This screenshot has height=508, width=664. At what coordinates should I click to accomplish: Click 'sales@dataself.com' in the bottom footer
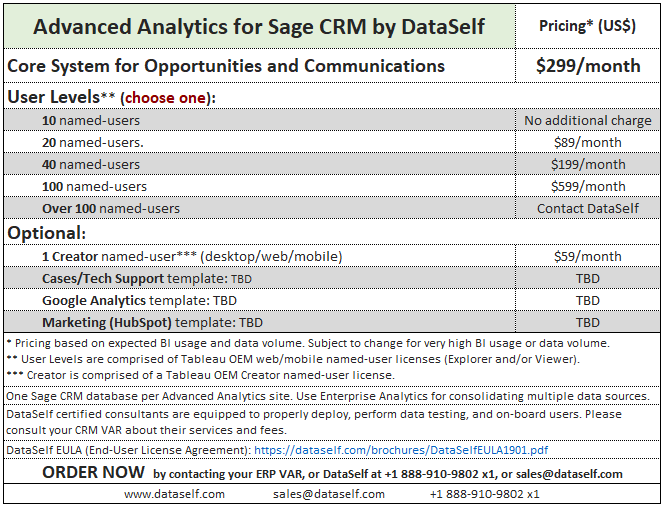329,494
